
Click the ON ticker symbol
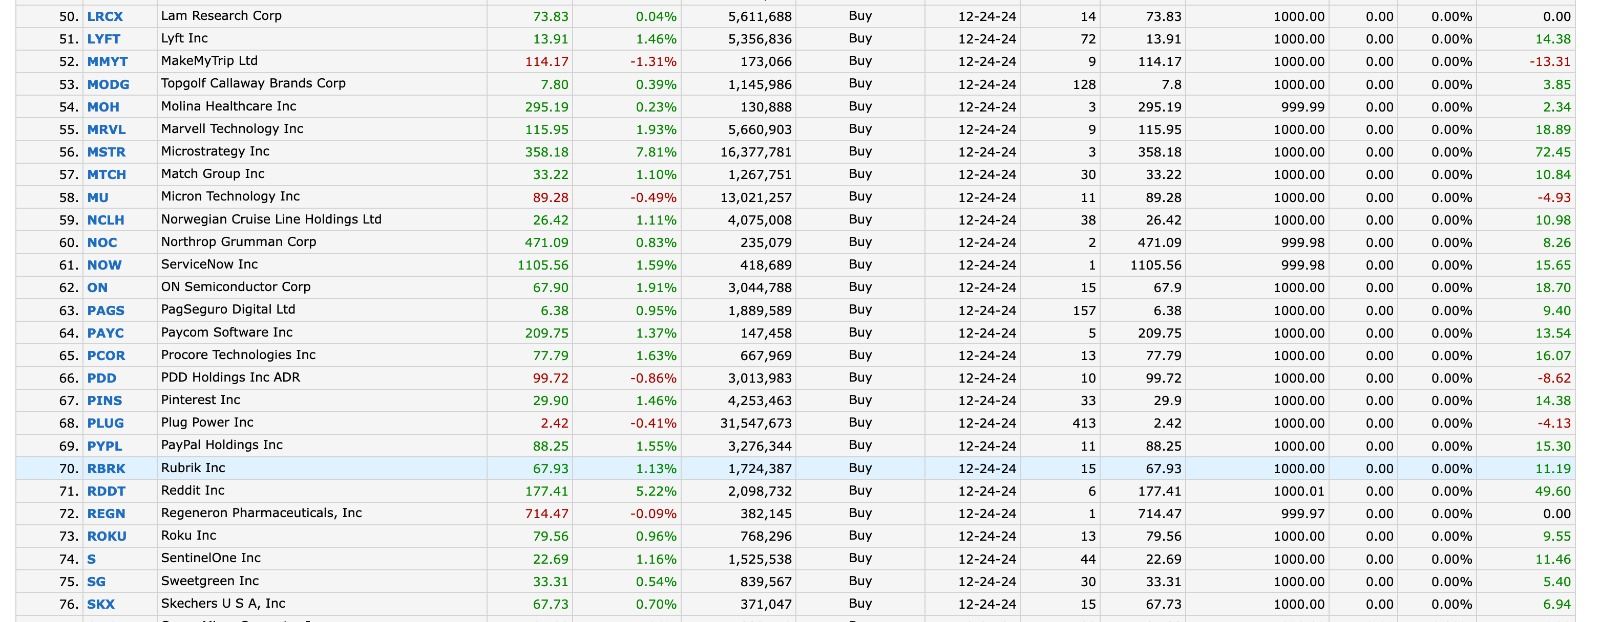click(x=97, y=288)
